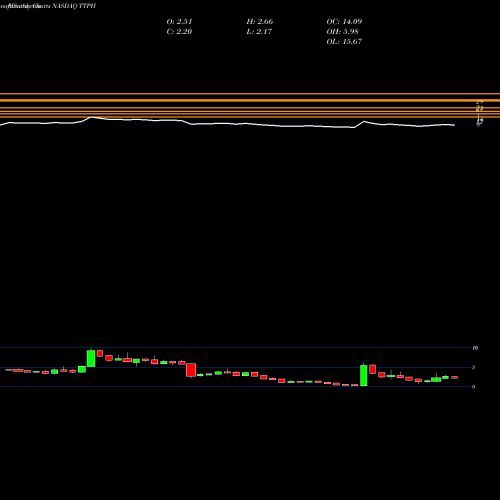Click the 5 price axis label

point(473,367)
